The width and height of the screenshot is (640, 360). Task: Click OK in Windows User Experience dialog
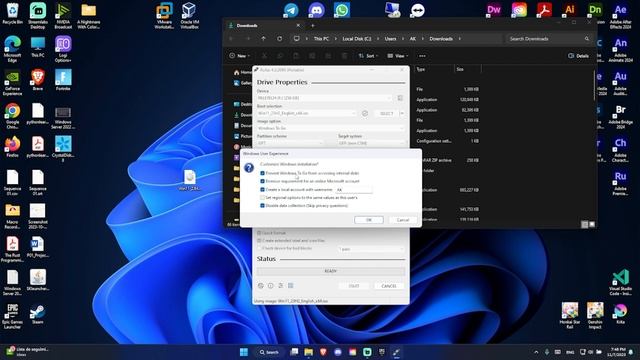click(x=369, y=220)
